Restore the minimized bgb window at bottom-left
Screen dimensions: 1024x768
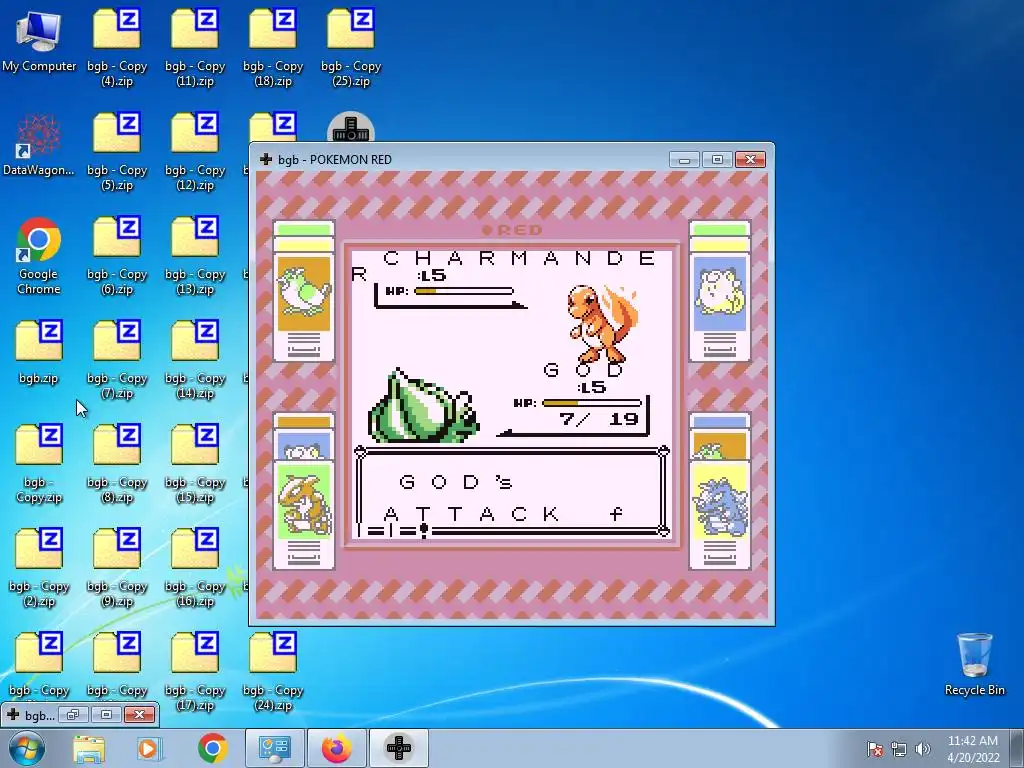[73, 715]
